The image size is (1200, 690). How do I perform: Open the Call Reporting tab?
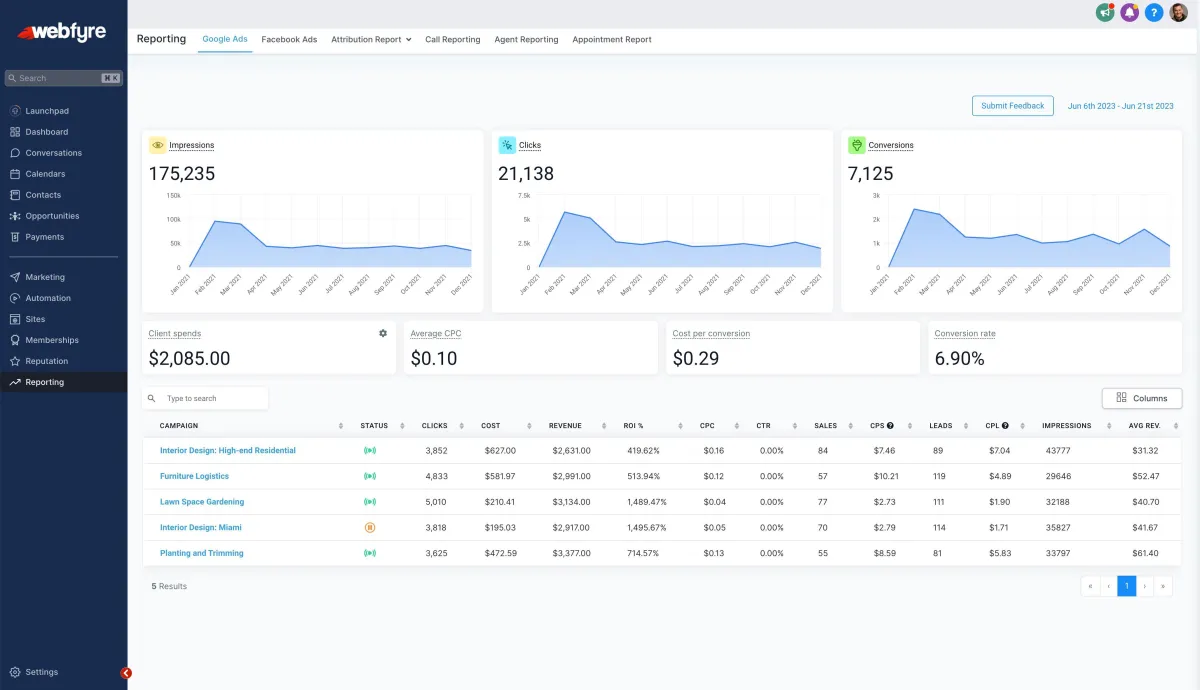(x=452, y=40)
